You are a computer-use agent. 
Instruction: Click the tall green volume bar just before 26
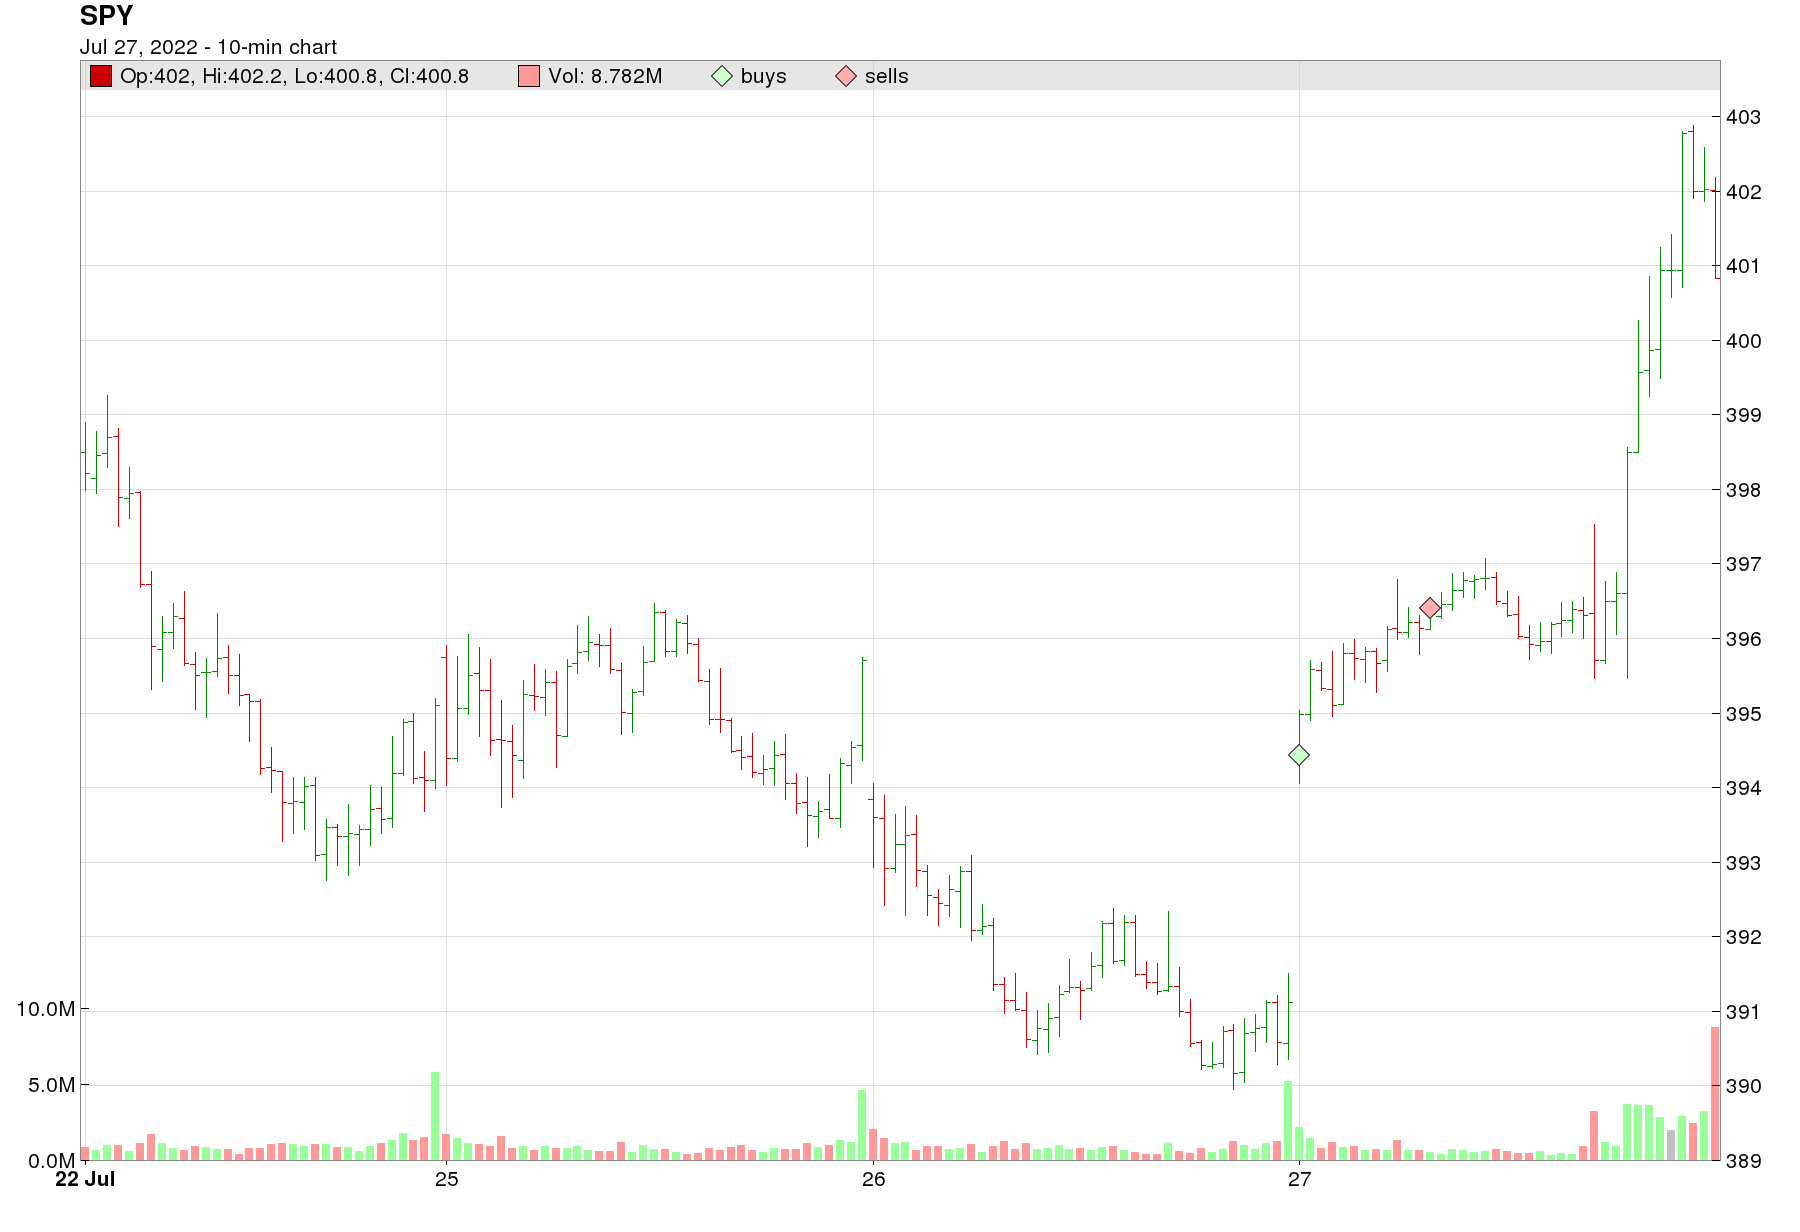pos(862,1125)
